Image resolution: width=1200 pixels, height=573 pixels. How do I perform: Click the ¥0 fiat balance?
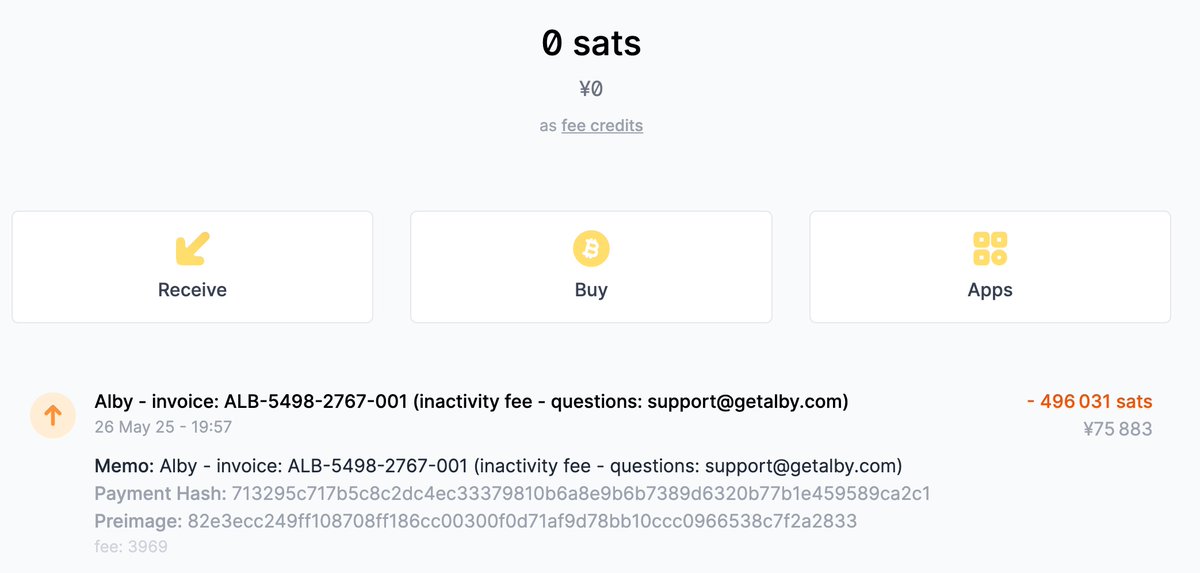pos(591,89)
